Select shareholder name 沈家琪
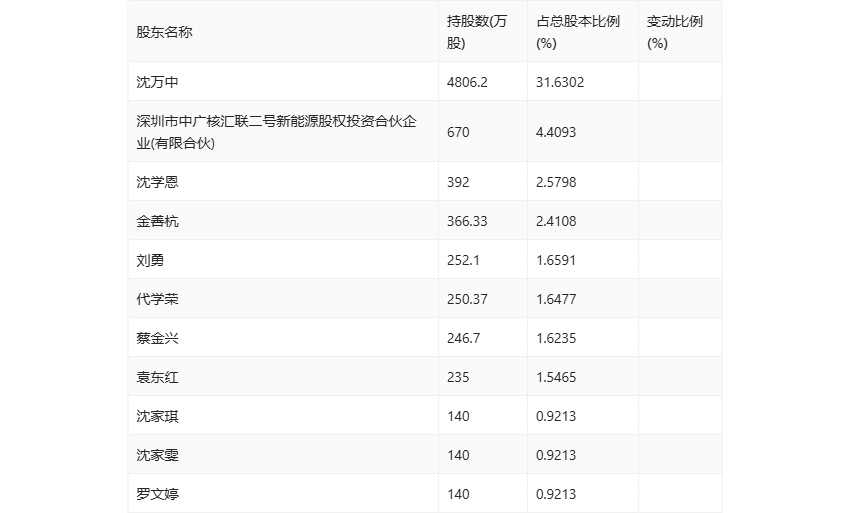 (x=157, y=416)
